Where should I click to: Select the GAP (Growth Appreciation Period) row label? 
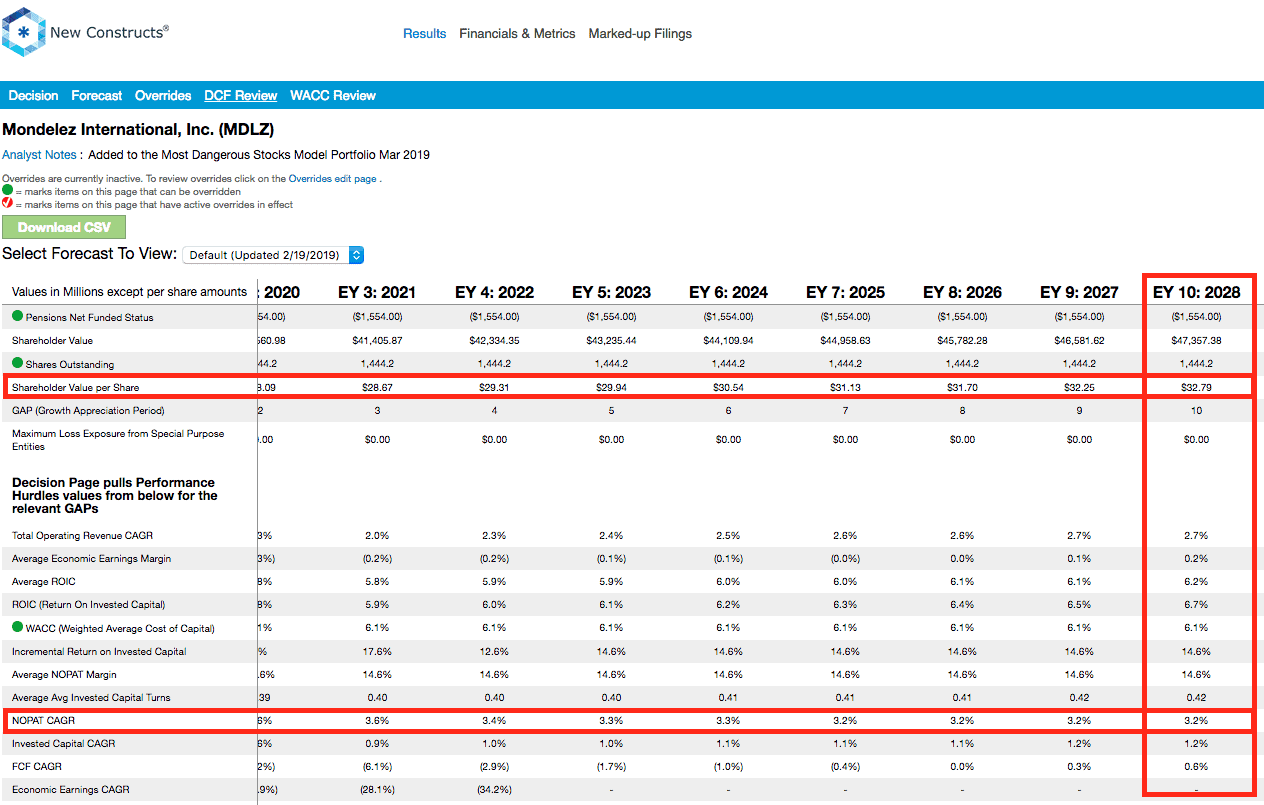pyautogui.click(x=88, y=411)
